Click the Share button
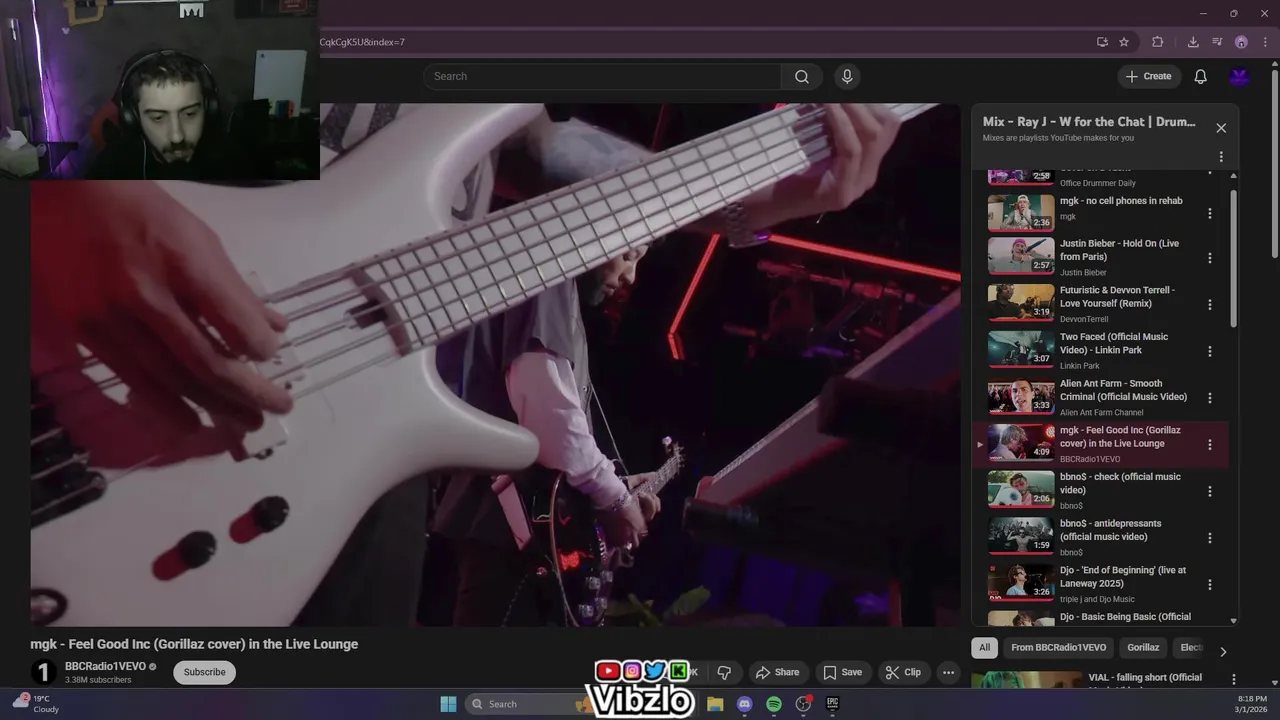The image size is (1280, 720). pos(777,672)
